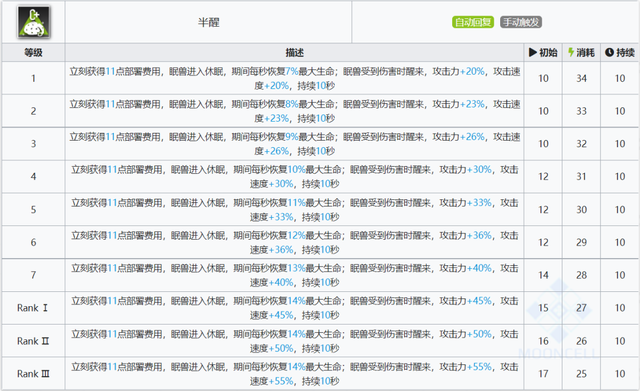The image size is (640, 391).
Task: Click consumption value 25 in Rank Ⅲ row
Action: pyautogui.click(x=581, y=373)
